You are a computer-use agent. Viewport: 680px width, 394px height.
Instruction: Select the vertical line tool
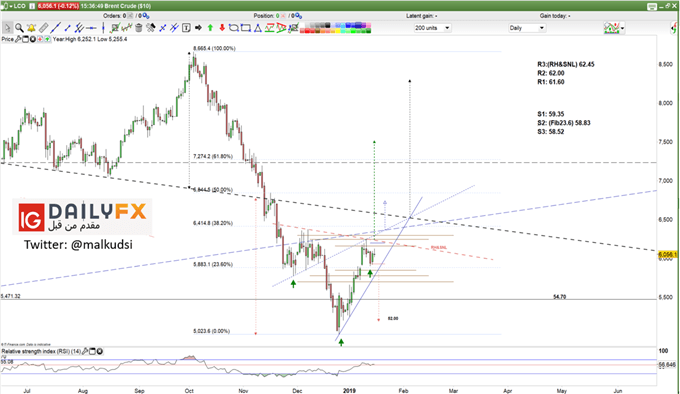click(x=103, y=28)
